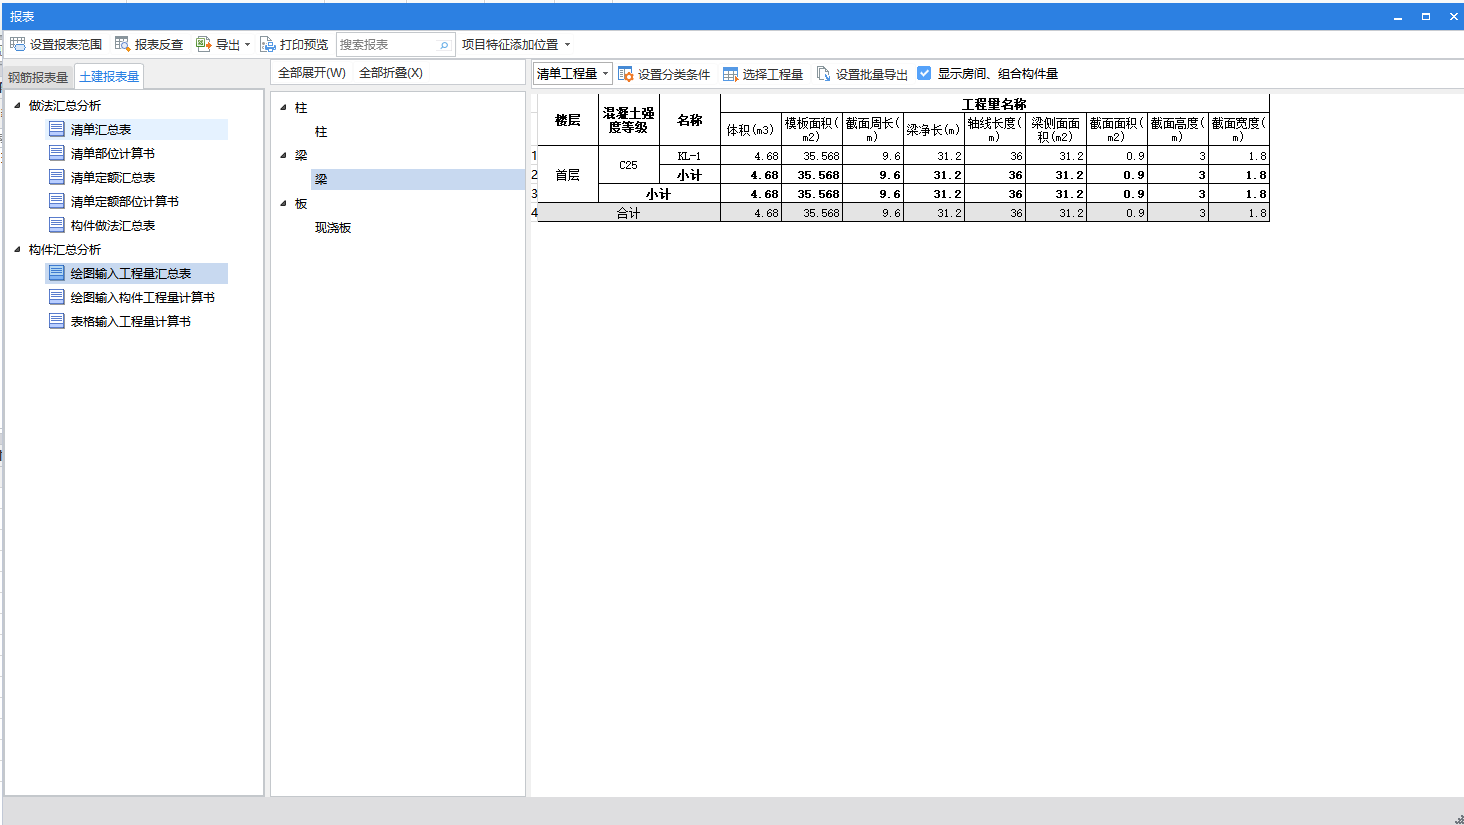Collapse the 做法汇总分析 tree node
Viewport: 1464px width, 825px height.
(x=17, y=105)
